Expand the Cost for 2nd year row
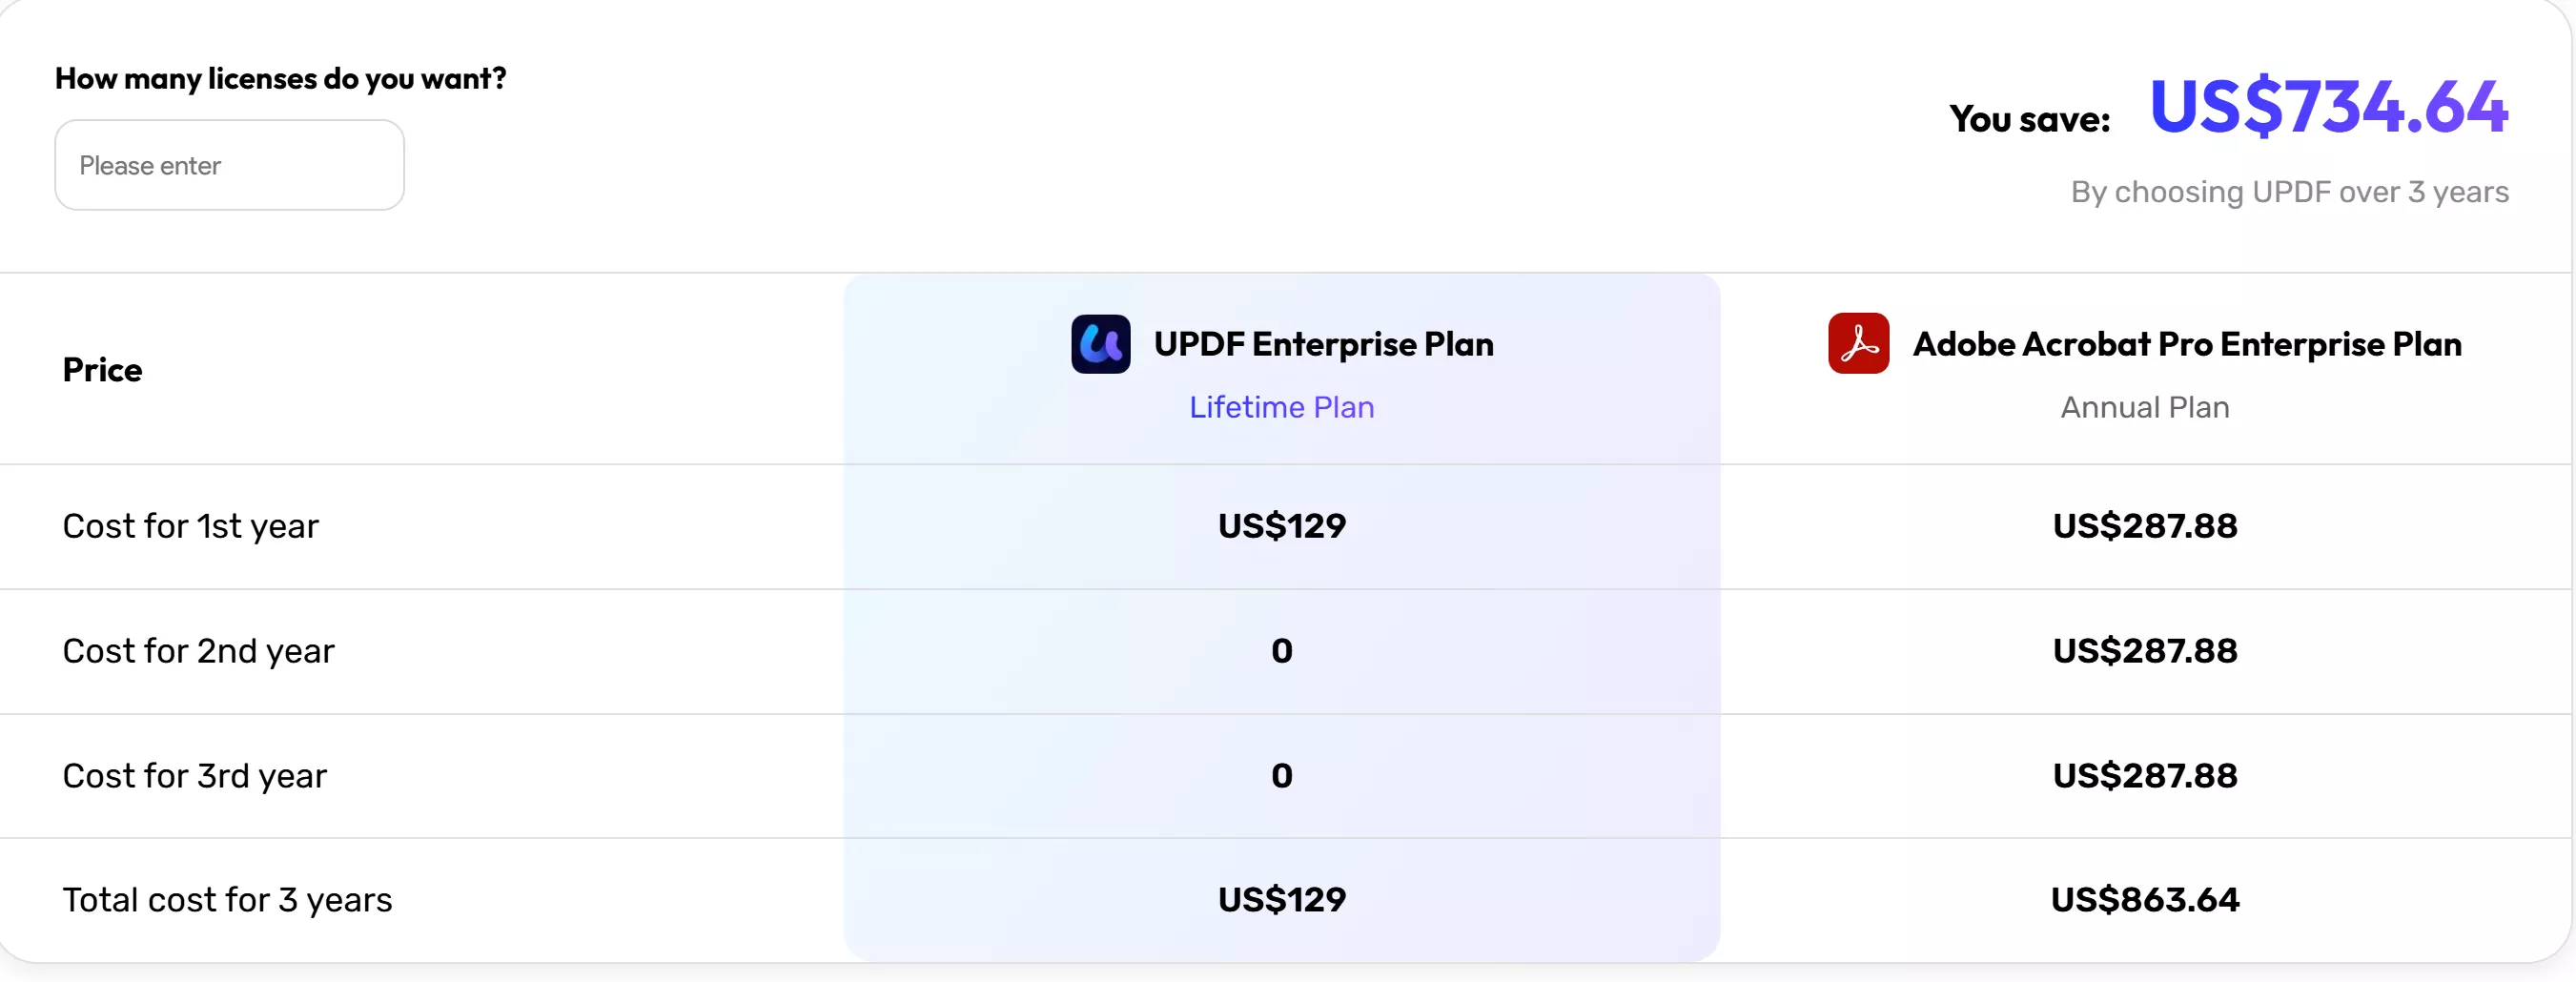Viewport: 2576px width, 982px height. 198,651
